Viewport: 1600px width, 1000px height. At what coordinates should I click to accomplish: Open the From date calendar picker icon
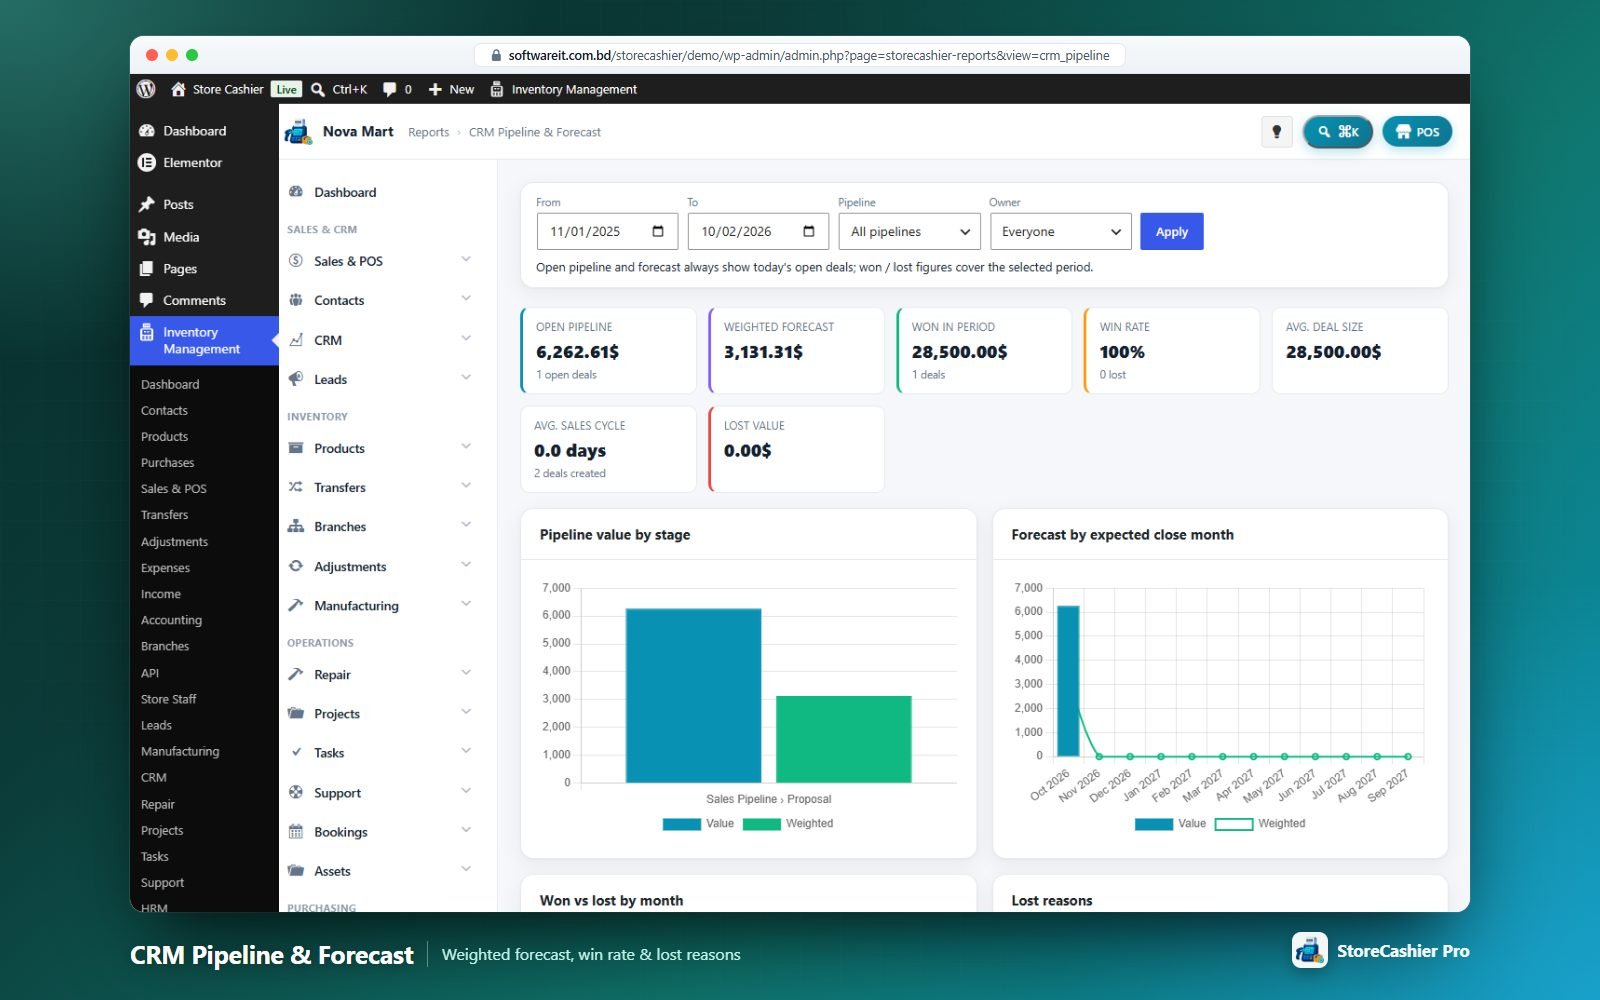pyautogui.click(x=658, y=231)
